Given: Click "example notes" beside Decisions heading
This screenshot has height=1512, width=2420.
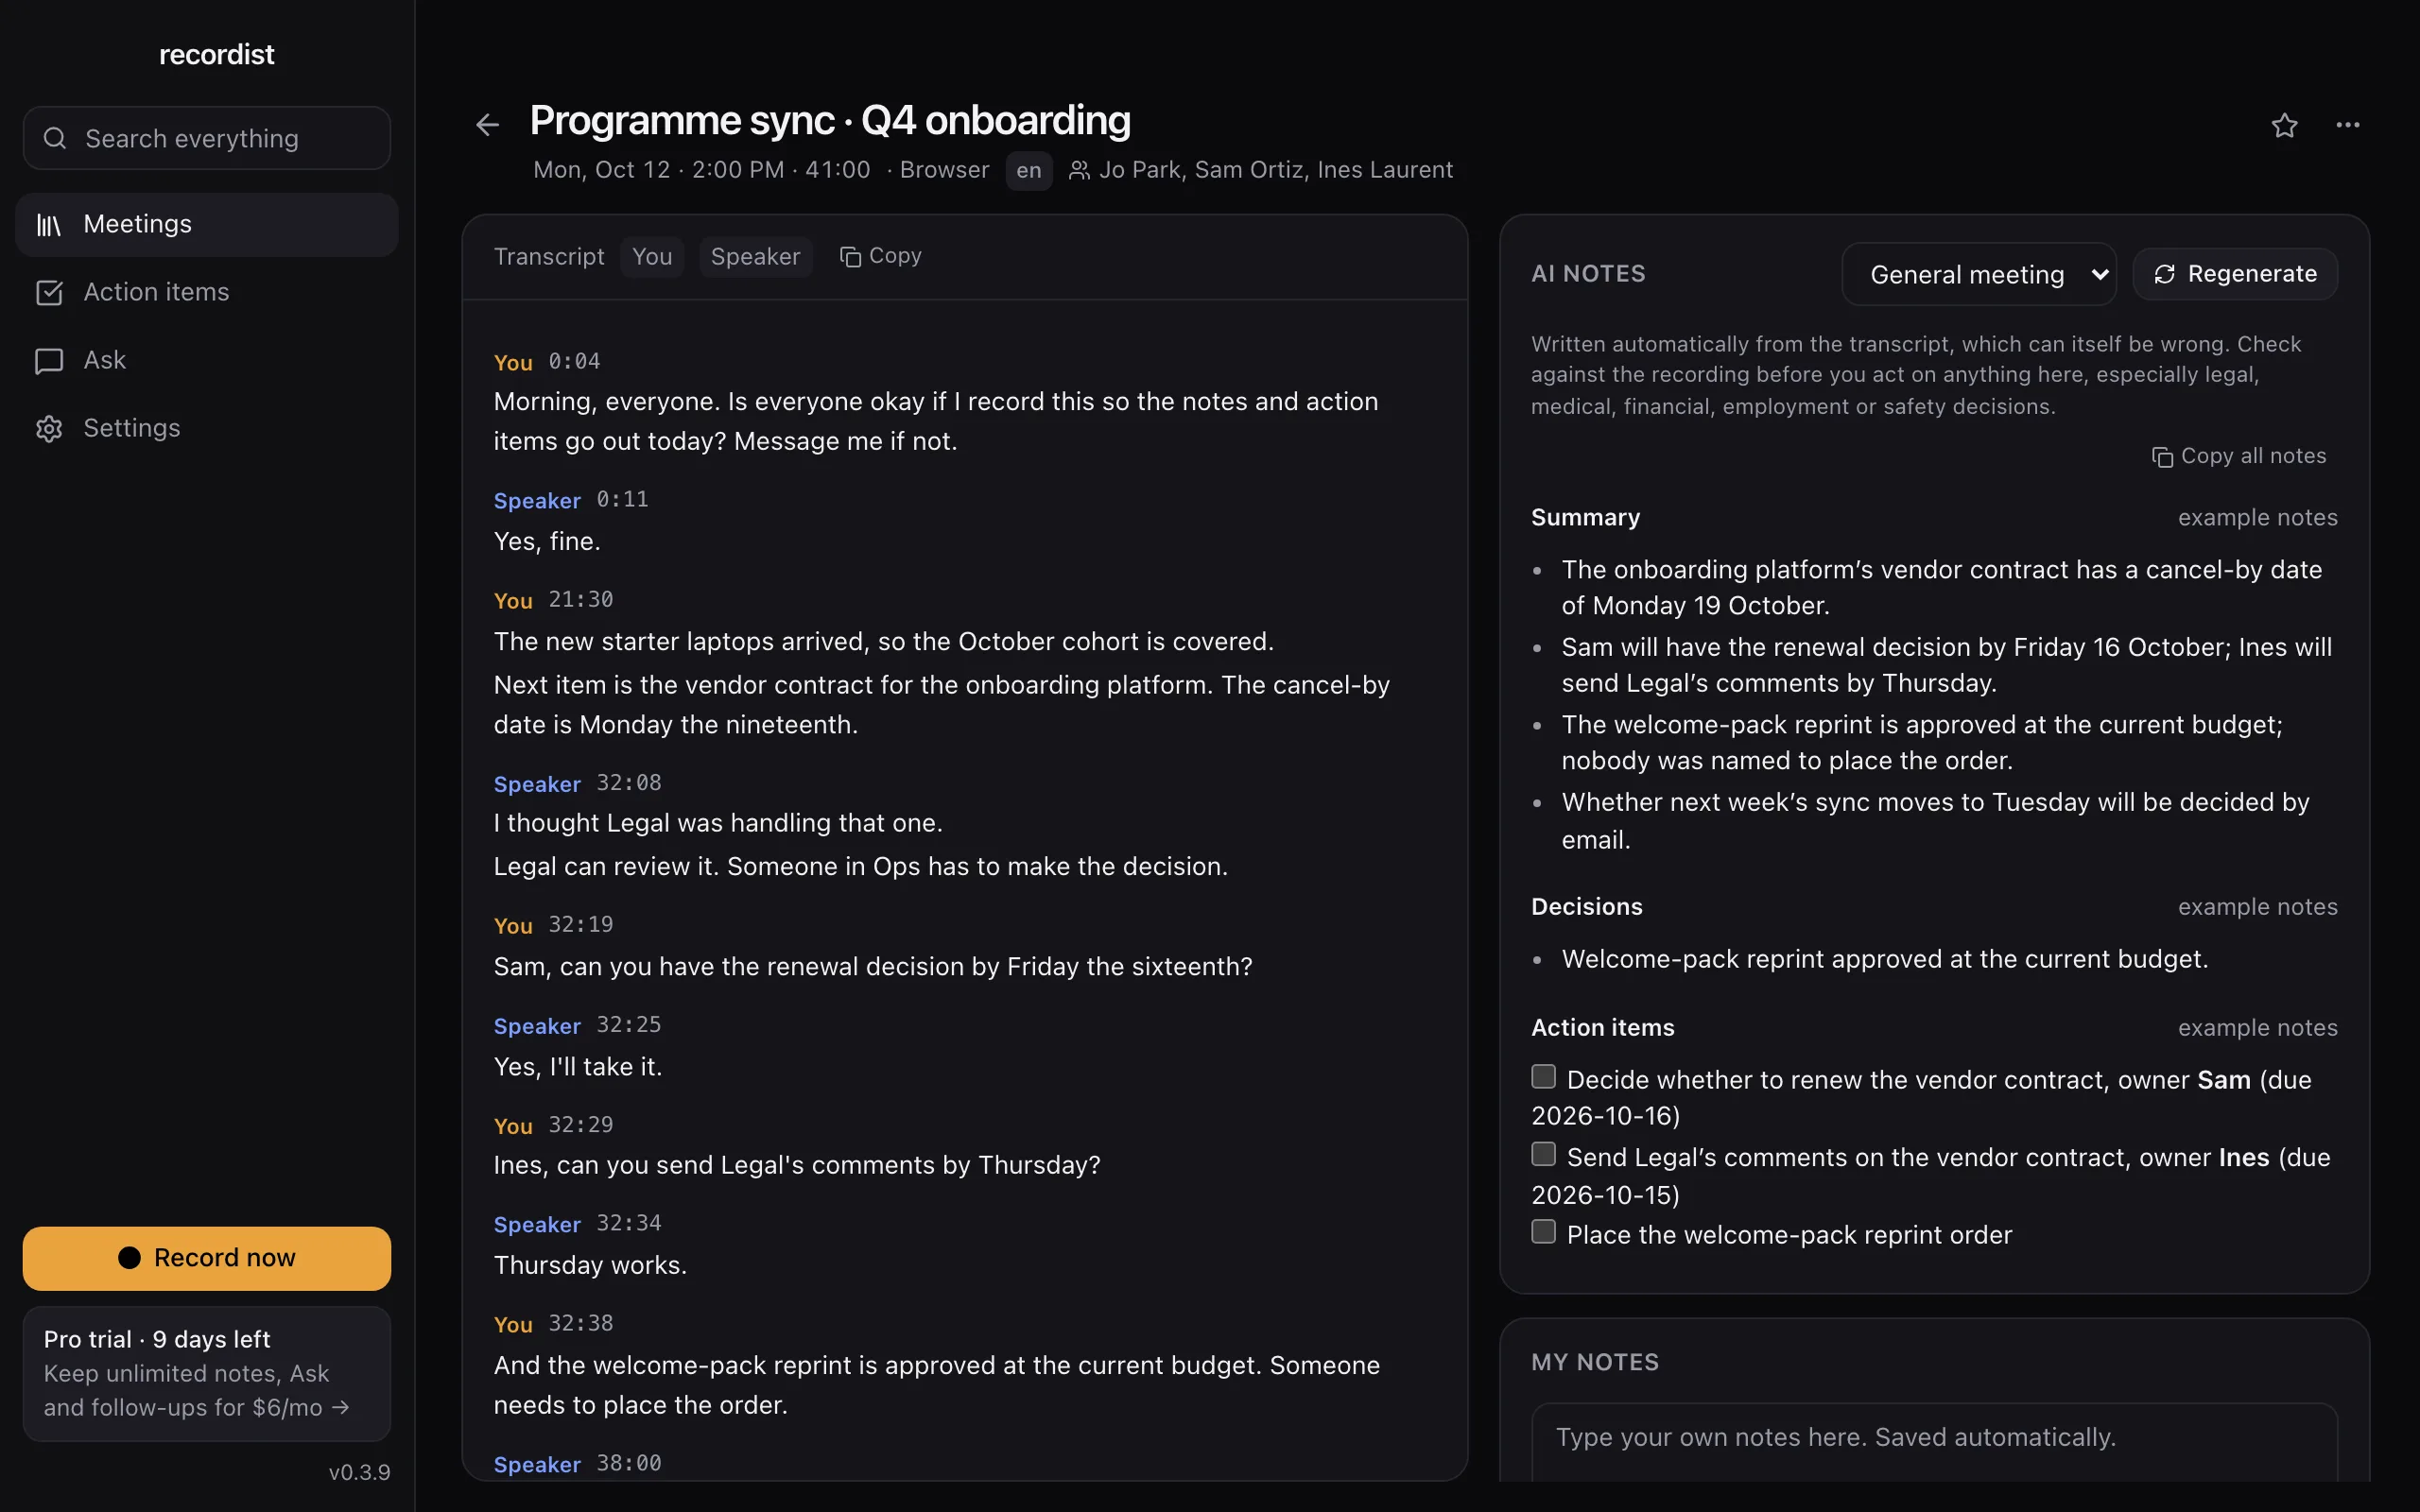Looking at the screenshot, I should (x=2257, y=907).
